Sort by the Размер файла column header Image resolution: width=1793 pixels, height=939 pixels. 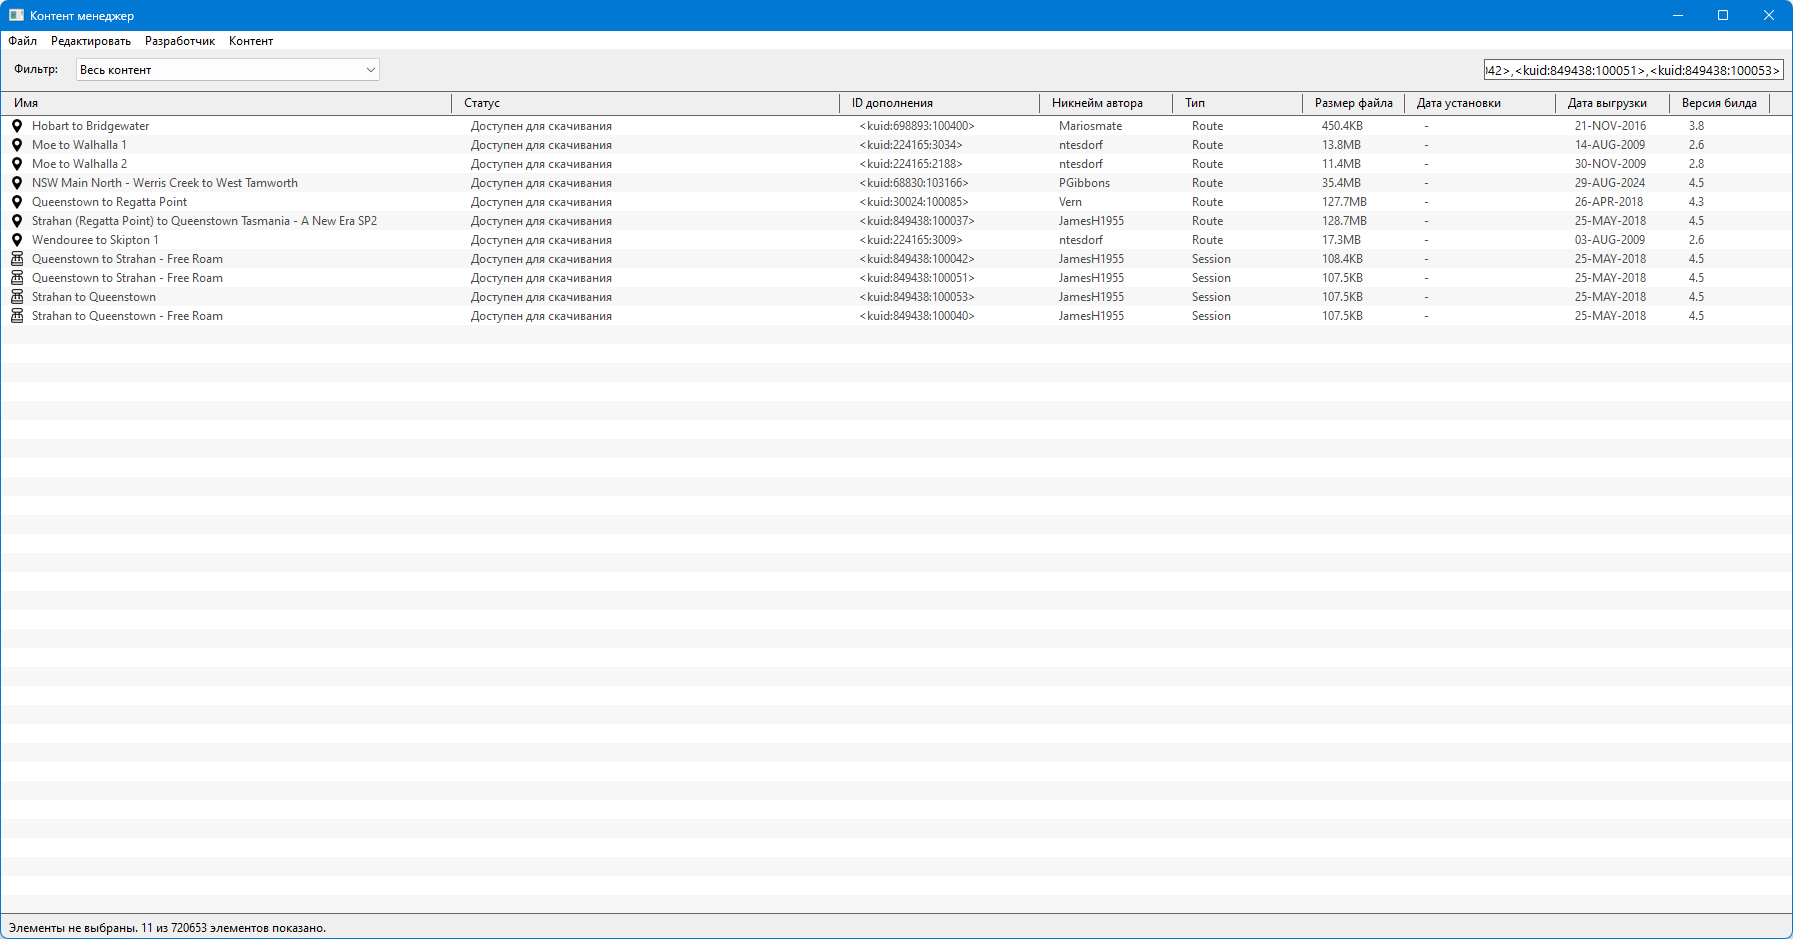click(1354, 103)
